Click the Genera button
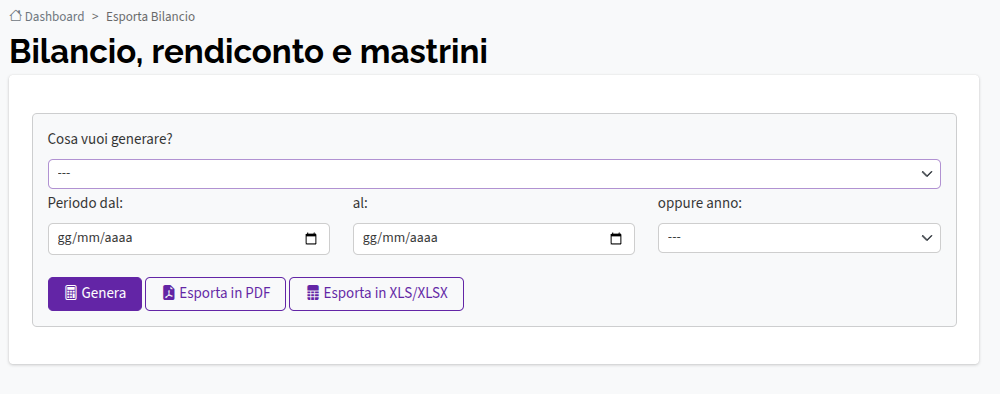The image size is (1000, 394). (95, 294)
